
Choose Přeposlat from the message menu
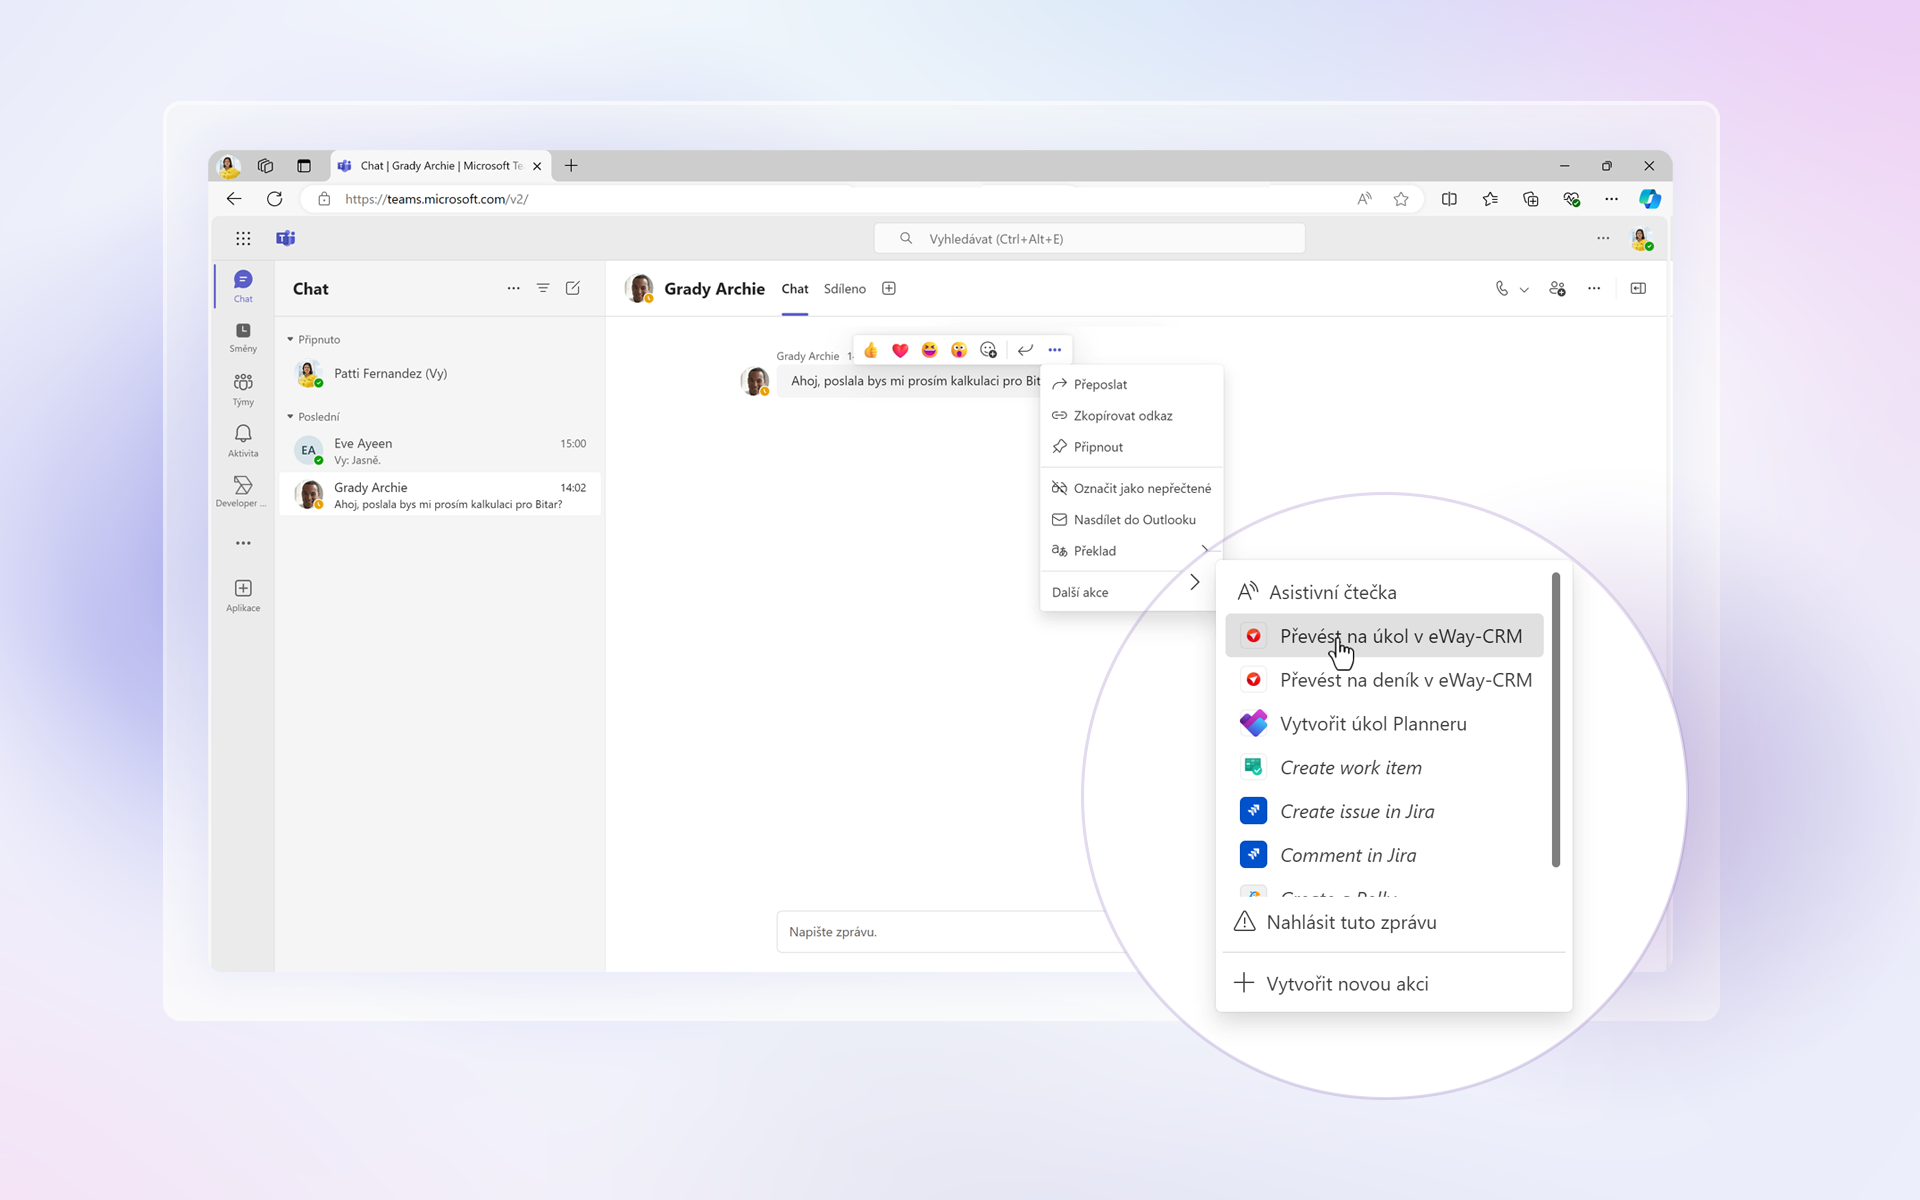pos(1131,385)
